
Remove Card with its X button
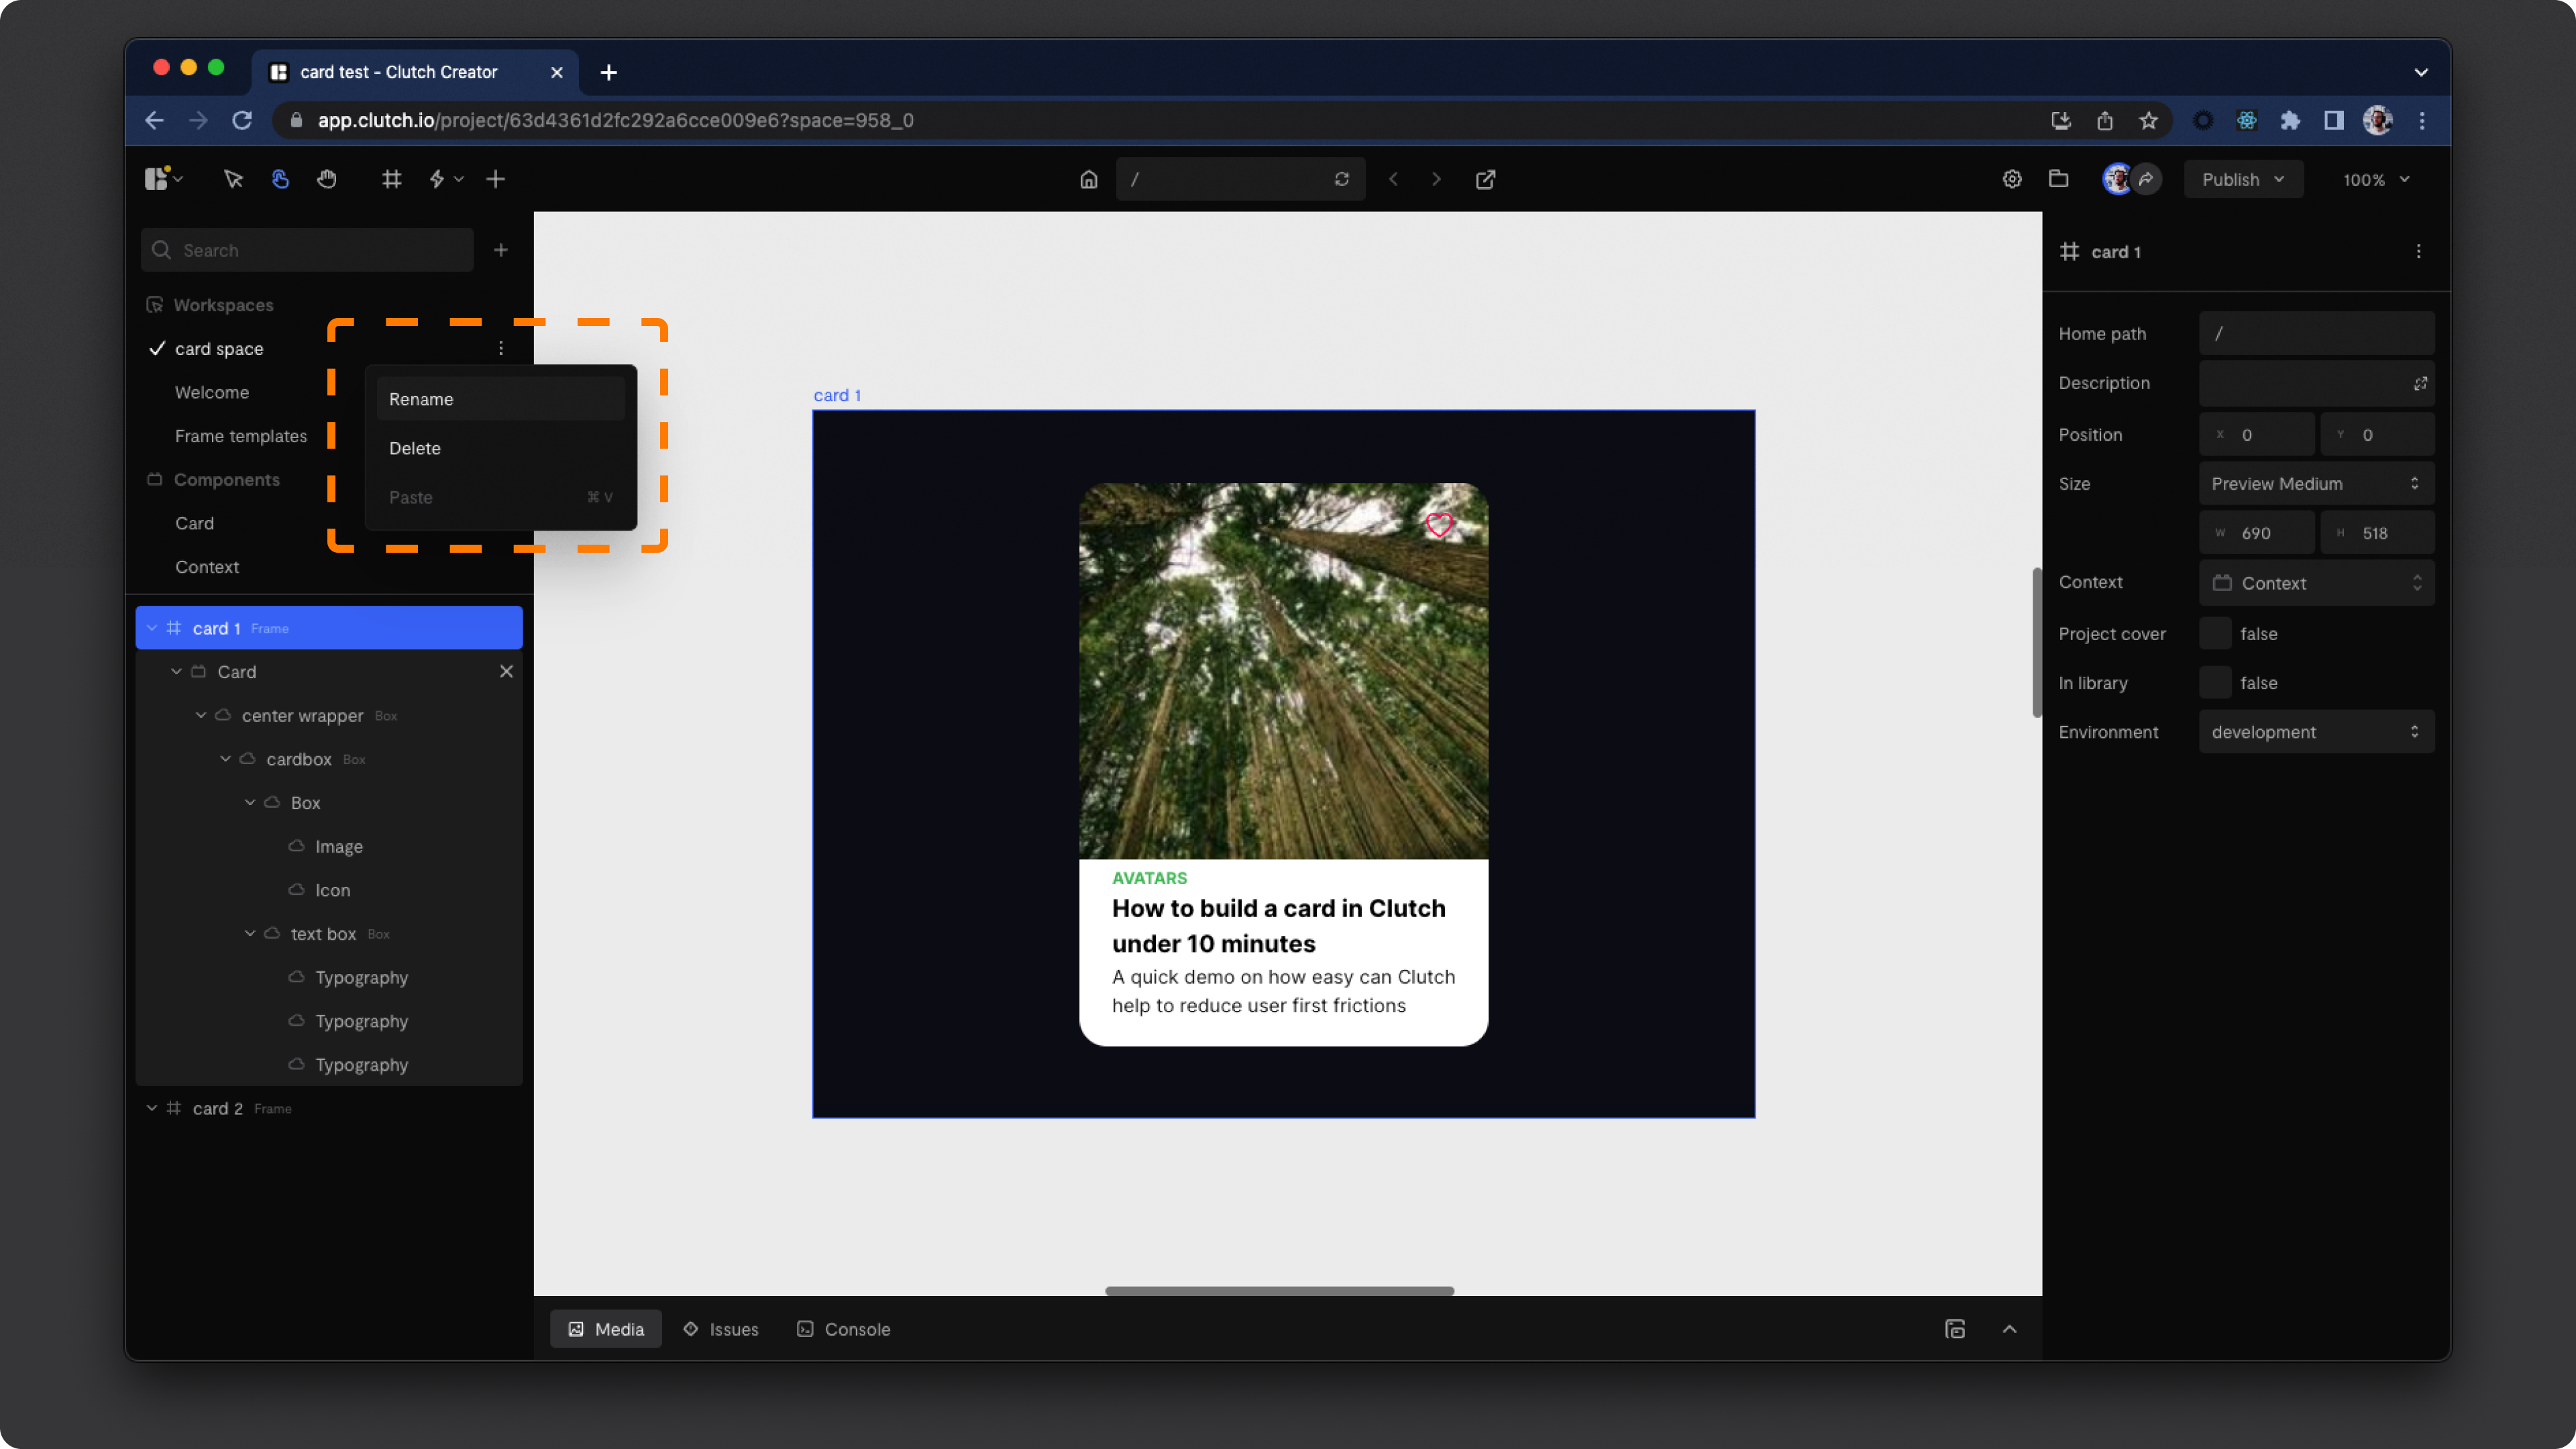[x=506, y=672]
